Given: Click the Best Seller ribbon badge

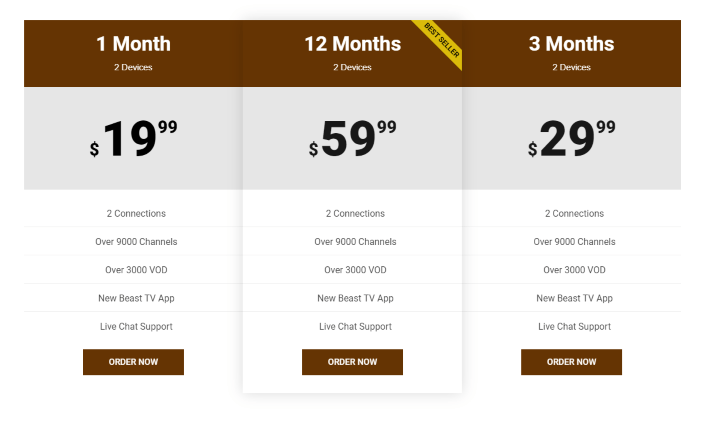Looking at the screenshot, I should point(439,41).
